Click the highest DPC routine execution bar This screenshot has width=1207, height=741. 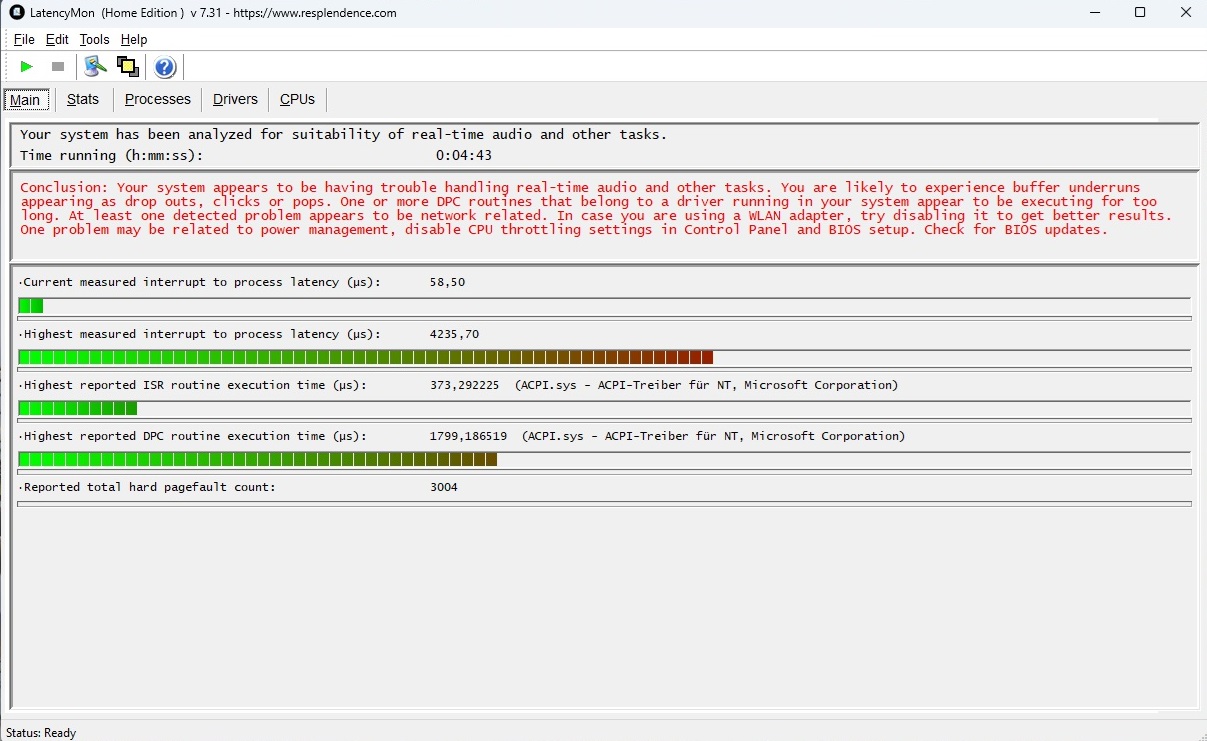[604, 459]
